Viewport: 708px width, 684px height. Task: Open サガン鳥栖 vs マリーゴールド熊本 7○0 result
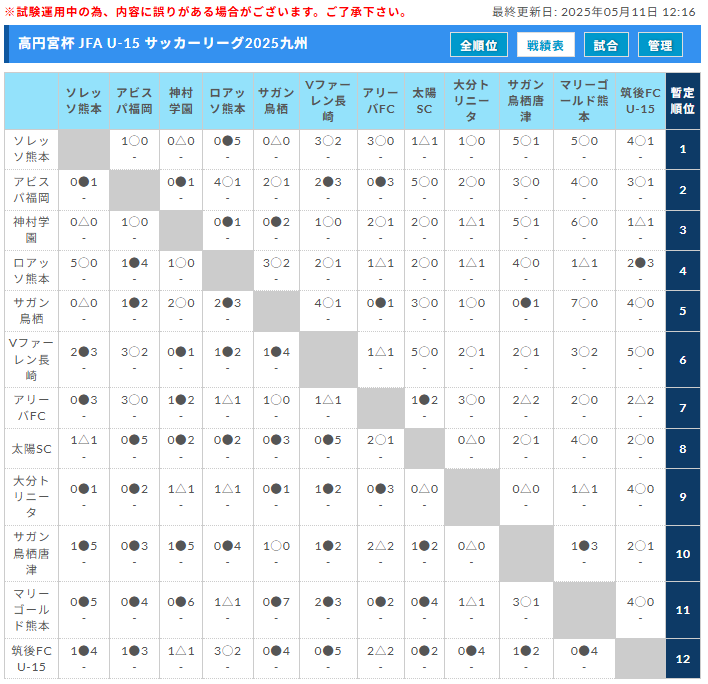click(584, 302)
